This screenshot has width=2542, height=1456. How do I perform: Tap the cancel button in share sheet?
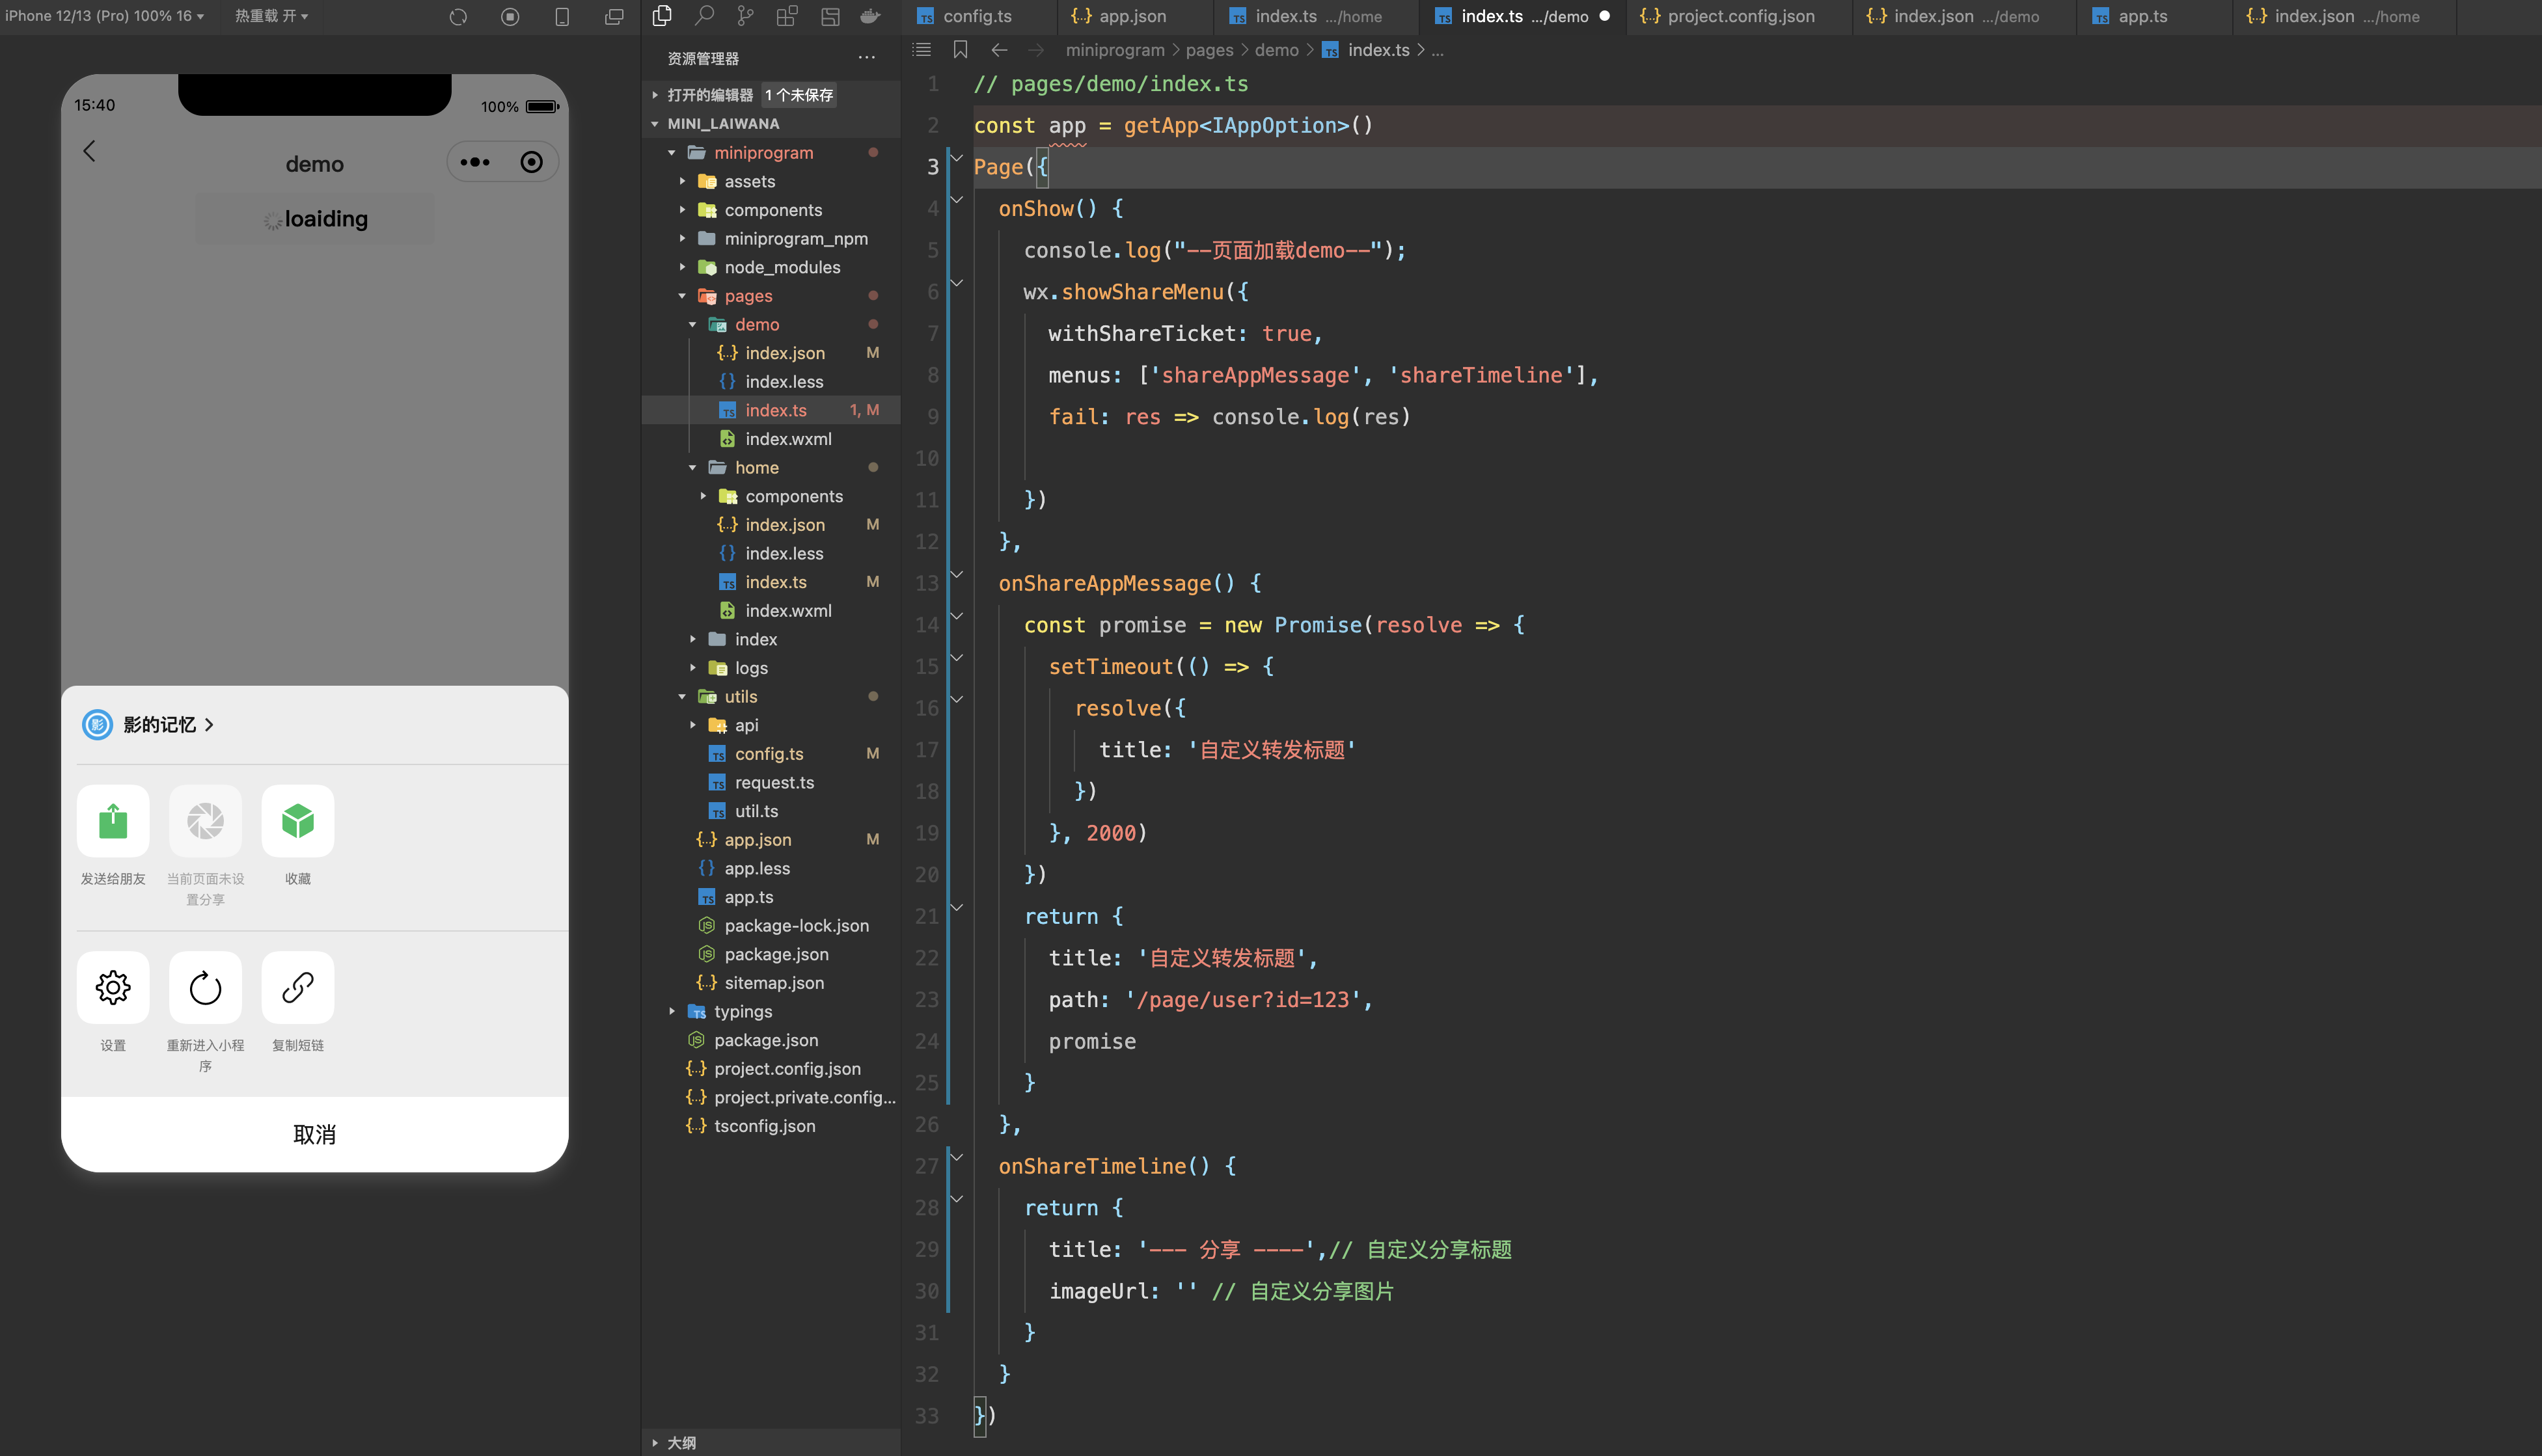(x=314, y=1134)
